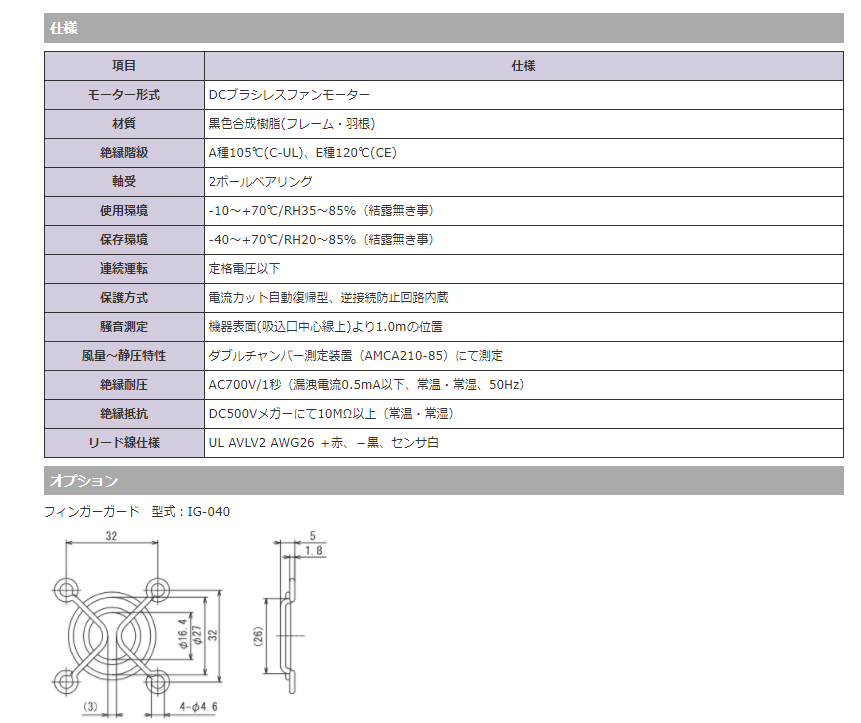This screenshot has width=861, height=723.
Task: Select the 黒色合成樹脂 material value text
Action: tap(291, 124)
